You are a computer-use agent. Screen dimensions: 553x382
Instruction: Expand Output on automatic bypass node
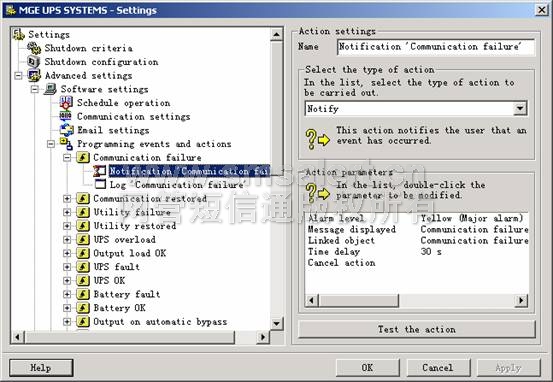click(67, 322)
